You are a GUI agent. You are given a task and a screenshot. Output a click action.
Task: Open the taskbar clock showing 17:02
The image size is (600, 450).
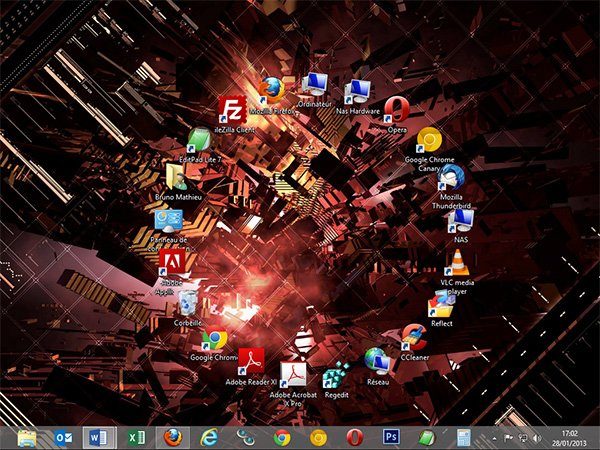pyautogui.click(x=569, y=438)
